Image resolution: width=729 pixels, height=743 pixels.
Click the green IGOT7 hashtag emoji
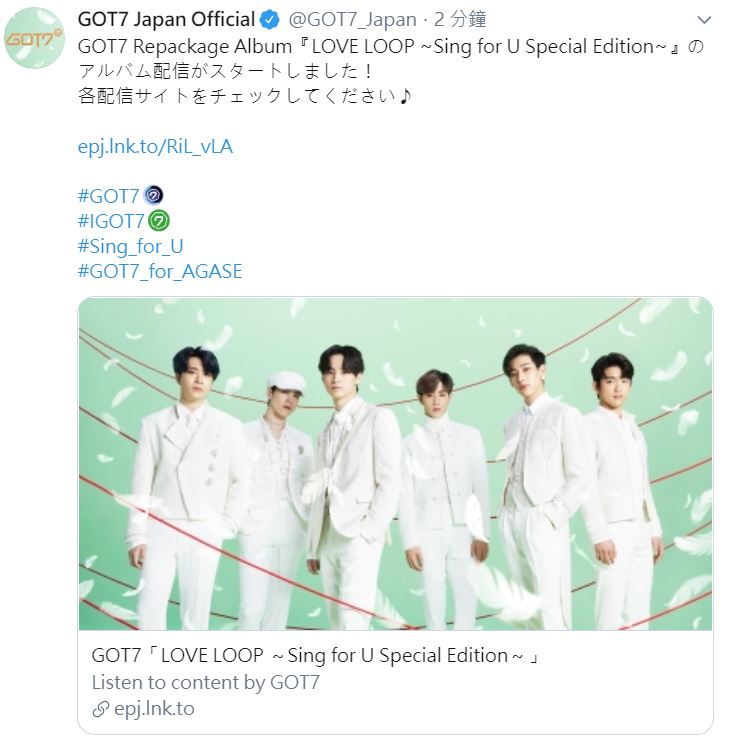(159, 221)
